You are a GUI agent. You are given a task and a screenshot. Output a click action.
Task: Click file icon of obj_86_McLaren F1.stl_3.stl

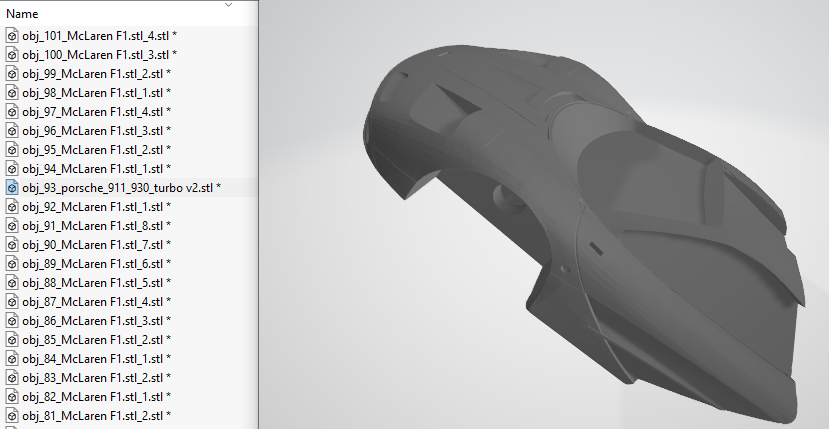pos(12,321)
